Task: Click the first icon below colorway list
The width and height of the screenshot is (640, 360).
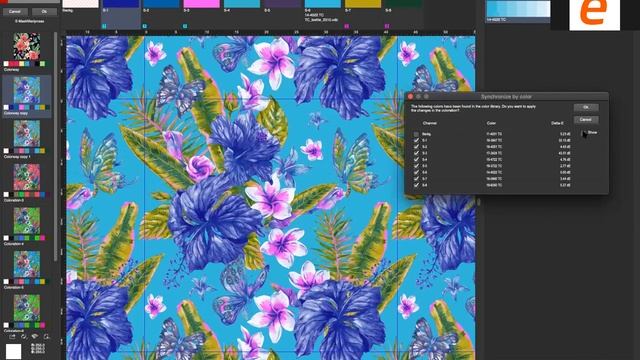Action: click(x=13, y=337)
